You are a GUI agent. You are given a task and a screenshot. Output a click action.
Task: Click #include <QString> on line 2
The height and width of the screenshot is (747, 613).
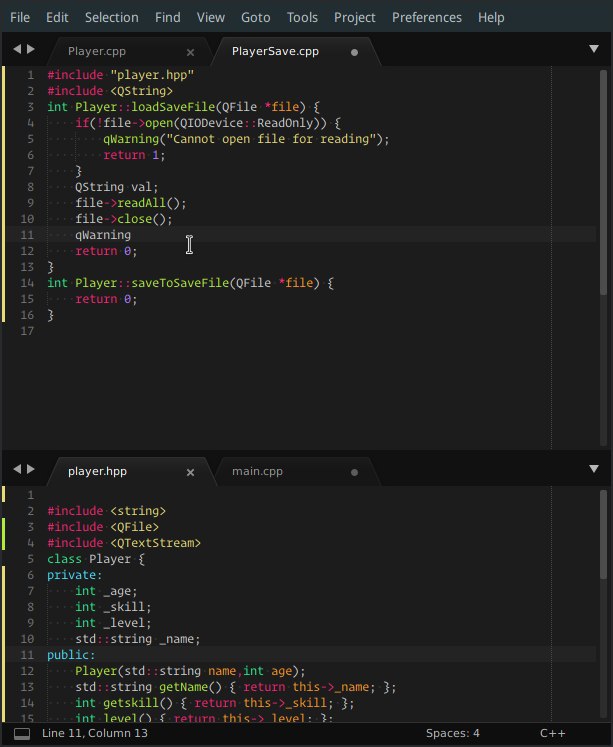pos(110,91)
